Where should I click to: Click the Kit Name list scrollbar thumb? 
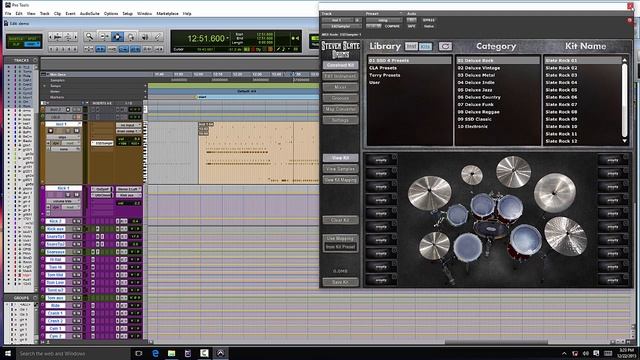[x=624, y=100]
